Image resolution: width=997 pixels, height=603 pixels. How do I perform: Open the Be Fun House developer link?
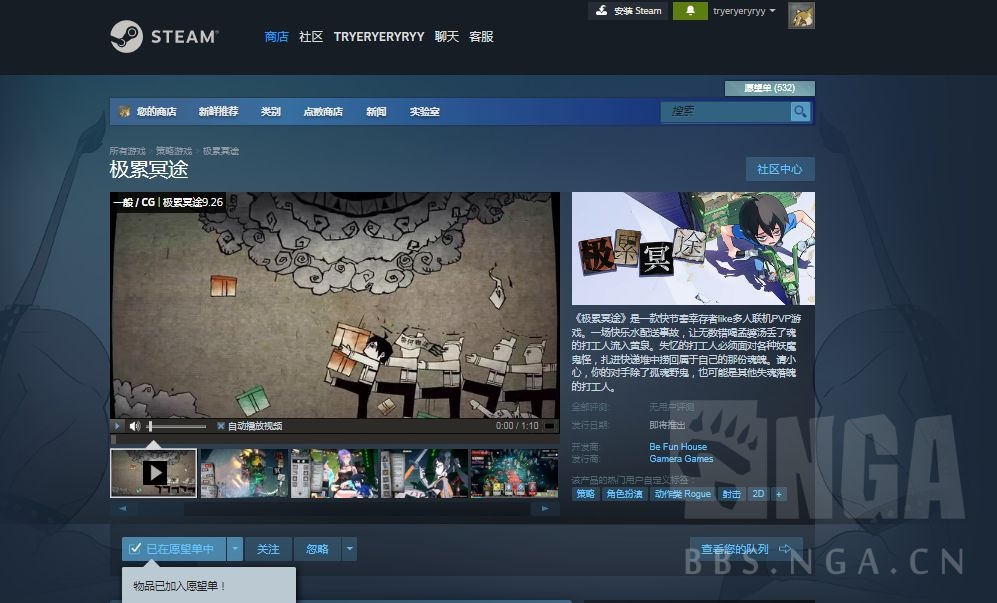(x=678, y=447)
